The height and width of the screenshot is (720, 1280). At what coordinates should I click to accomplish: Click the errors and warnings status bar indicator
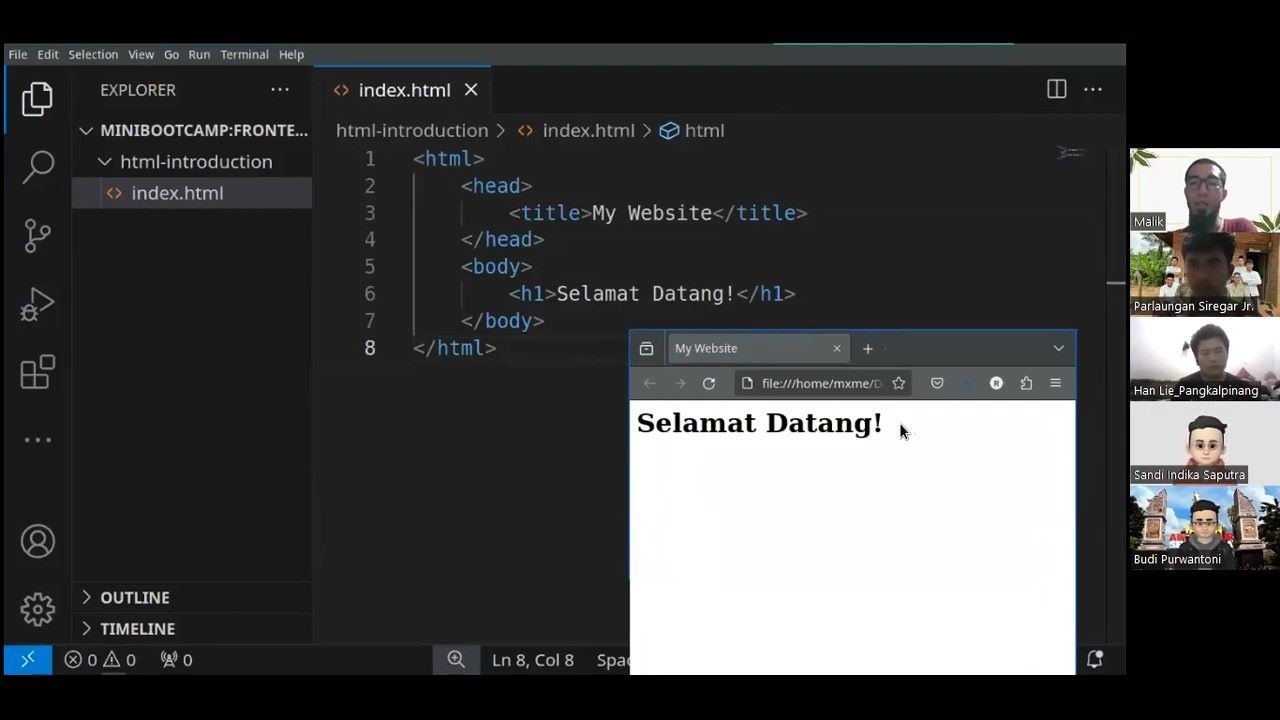coord(100,660)
